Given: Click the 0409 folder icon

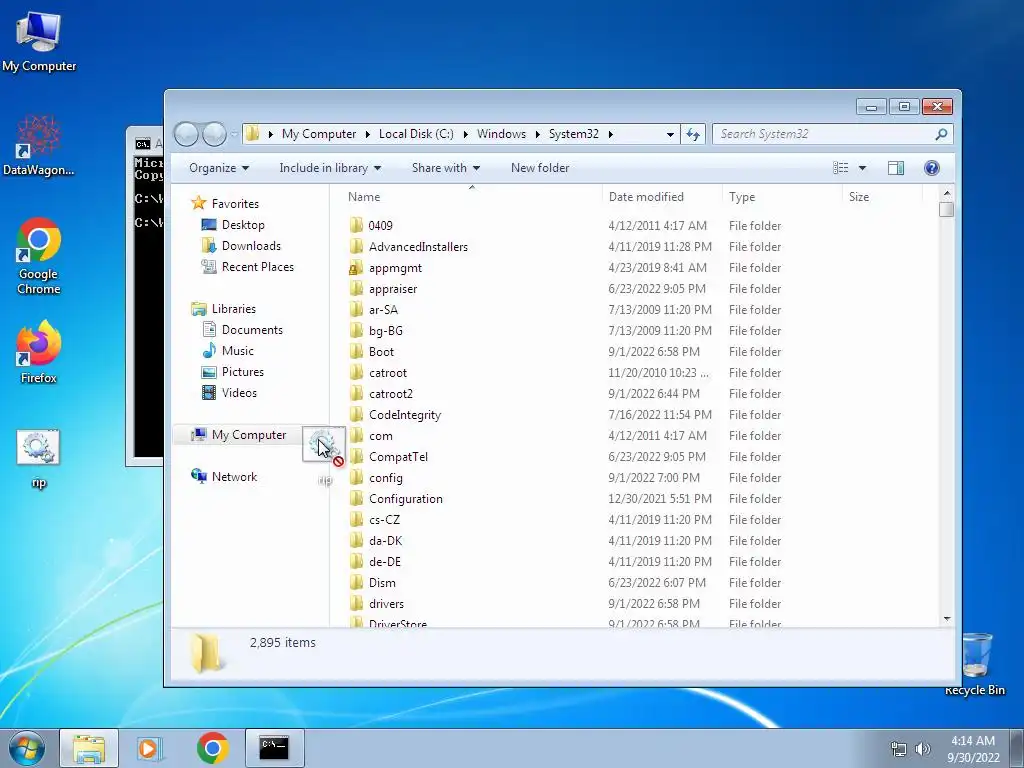Looking at the screenshot, I should pyautogui.click(x=355, y=225).
